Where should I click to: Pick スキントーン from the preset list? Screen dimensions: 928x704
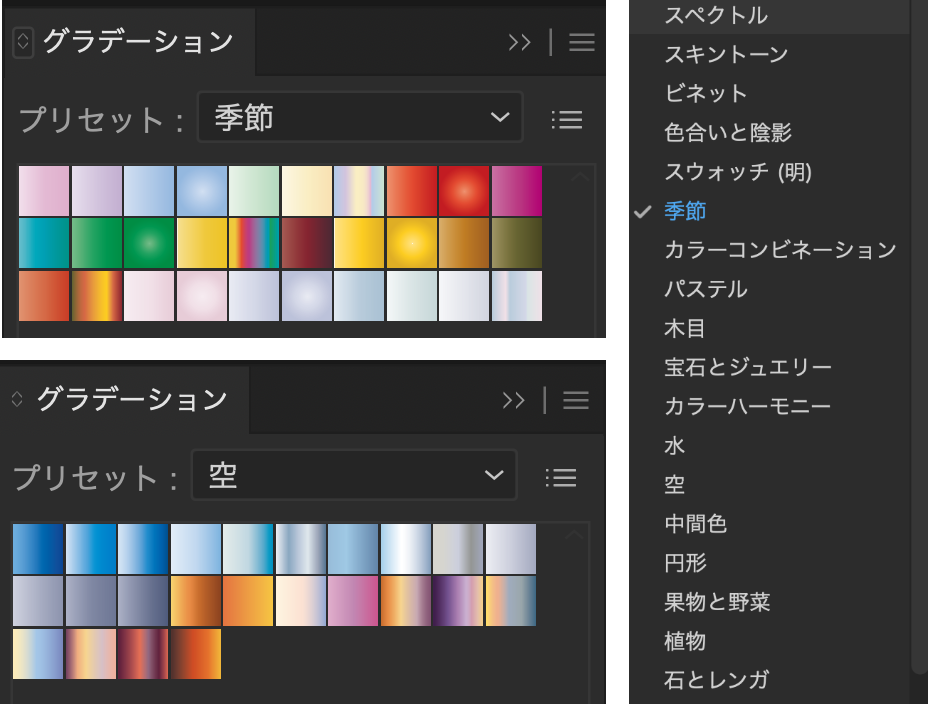click(x=726, y=54)
